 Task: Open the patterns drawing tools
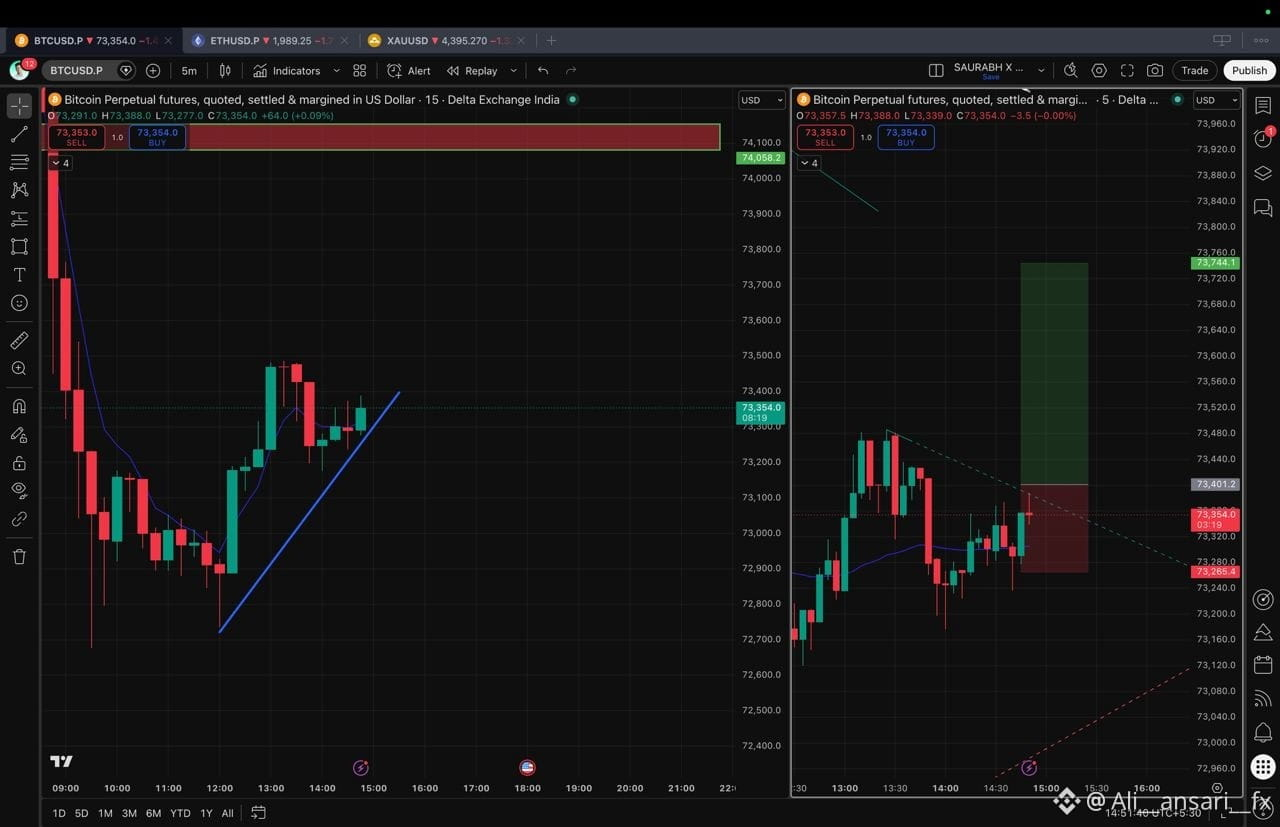click(x=19, y=190)
